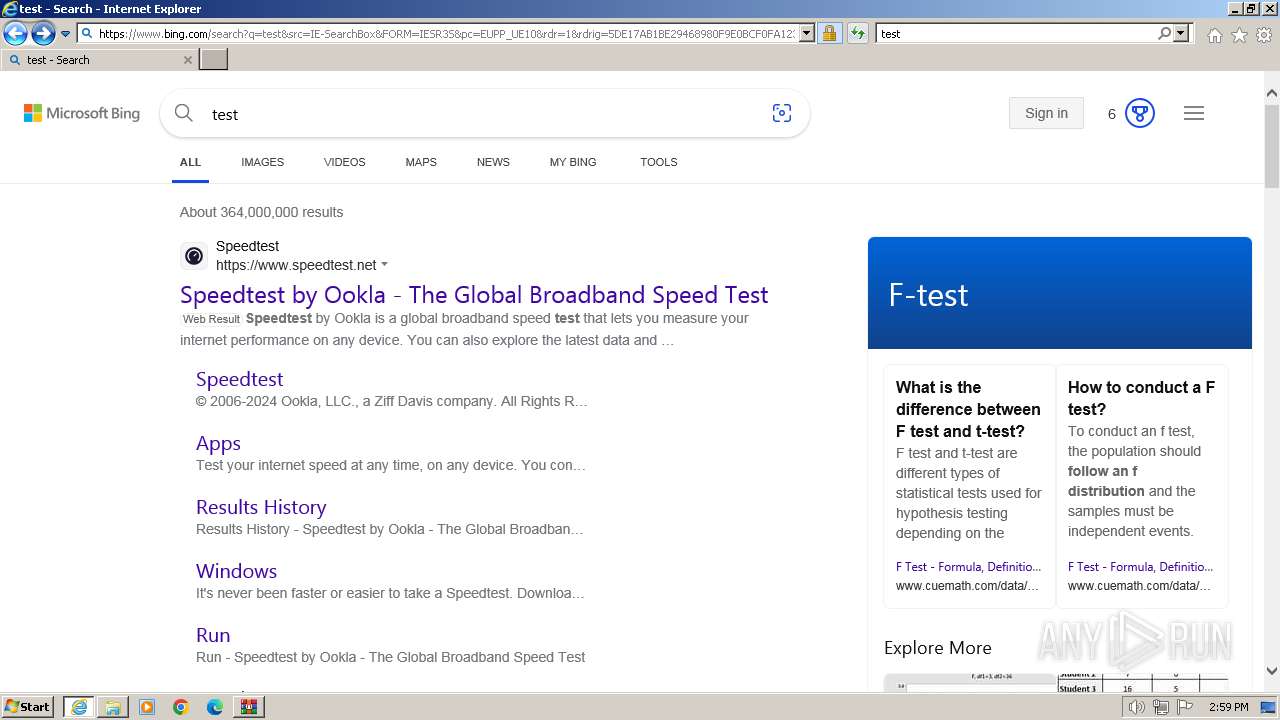
Task: Focus the Bing search box containing 'test'
Action: (485, 114)
